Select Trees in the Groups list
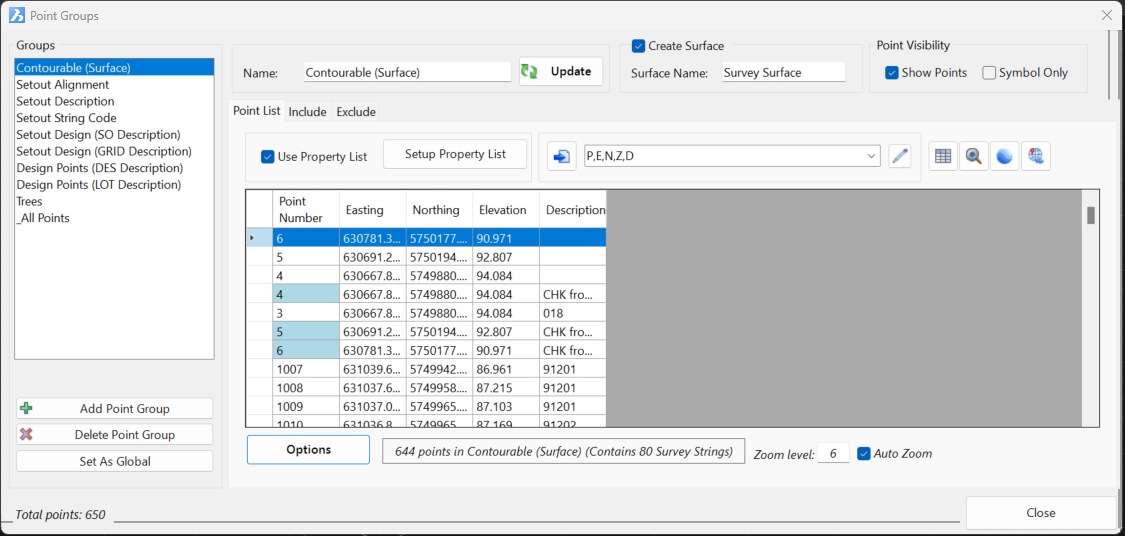The width and height of the screenshot is (1125, 536). coord(30,201)
